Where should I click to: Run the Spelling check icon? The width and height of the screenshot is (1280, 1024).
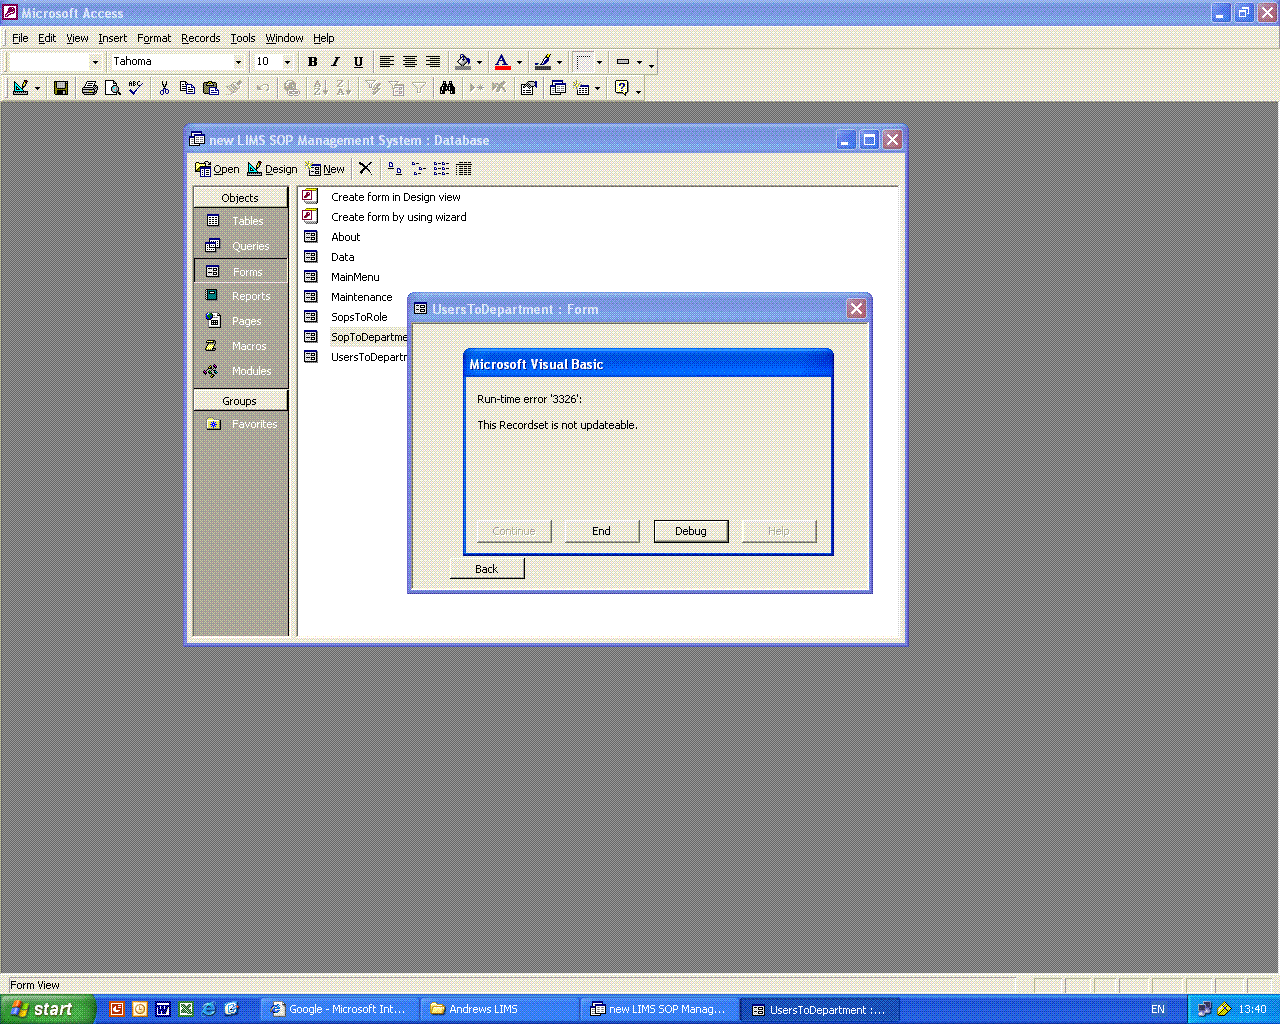(136, 88)
